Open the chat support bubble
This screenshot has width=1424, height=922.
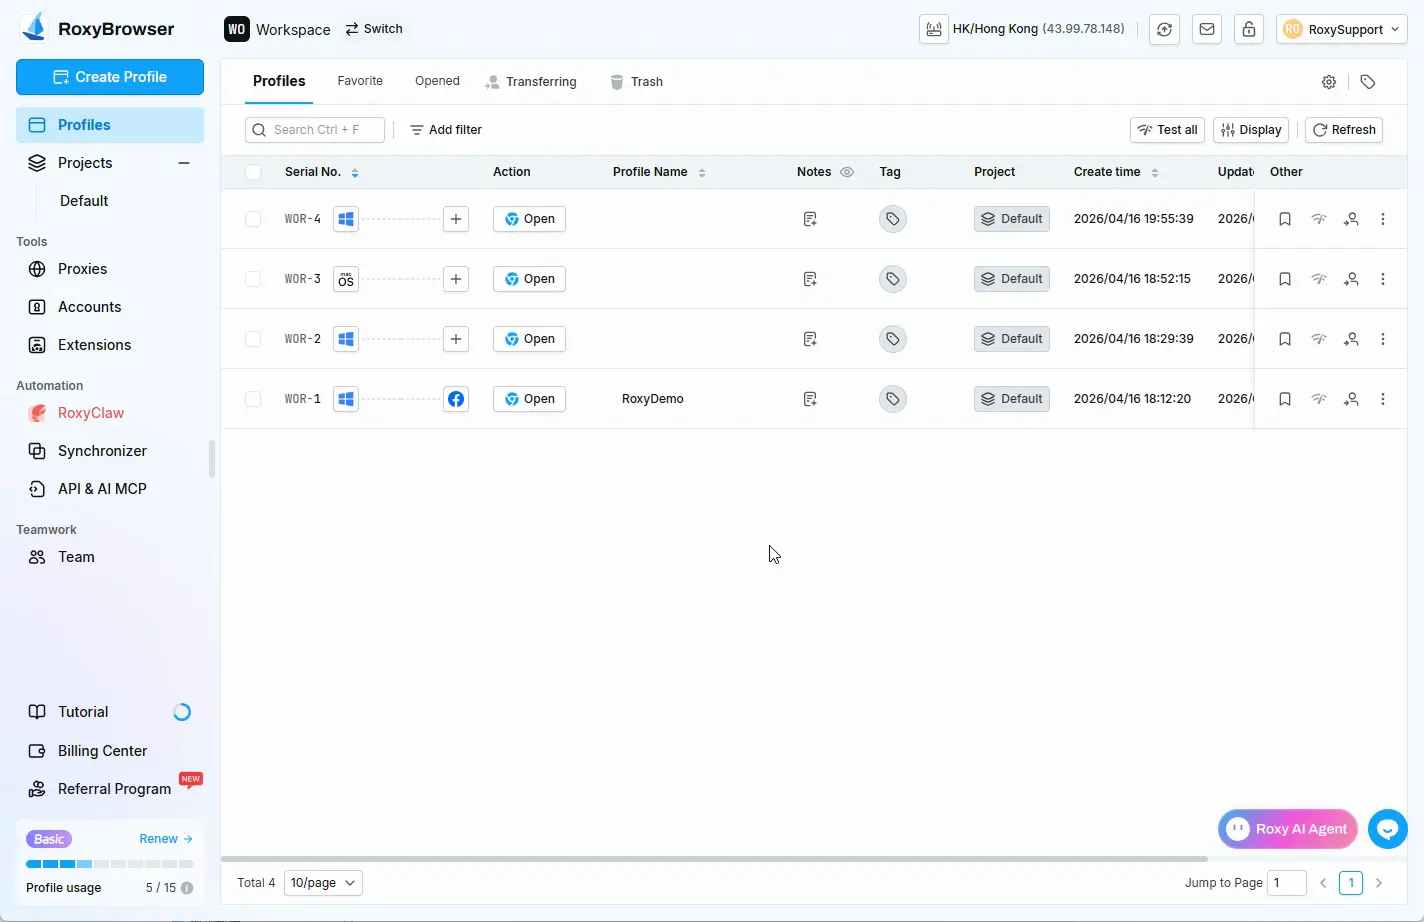pos(1388,829)
